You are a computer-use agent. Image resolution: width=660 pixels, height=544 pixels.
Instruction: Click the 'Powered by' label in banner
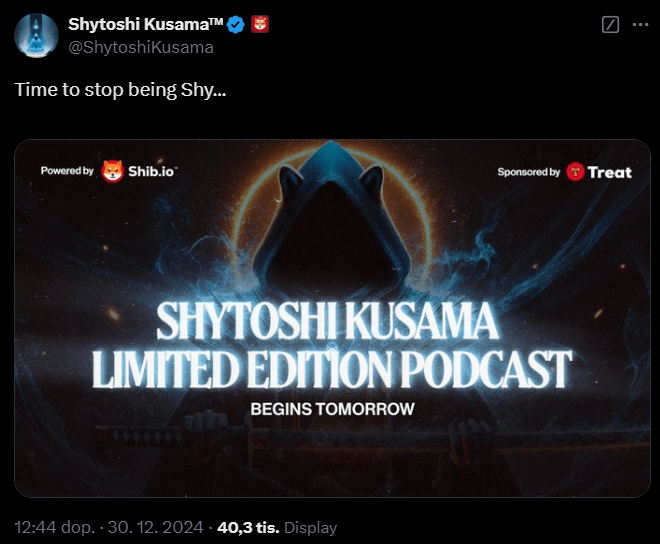(x=67, y=171)
